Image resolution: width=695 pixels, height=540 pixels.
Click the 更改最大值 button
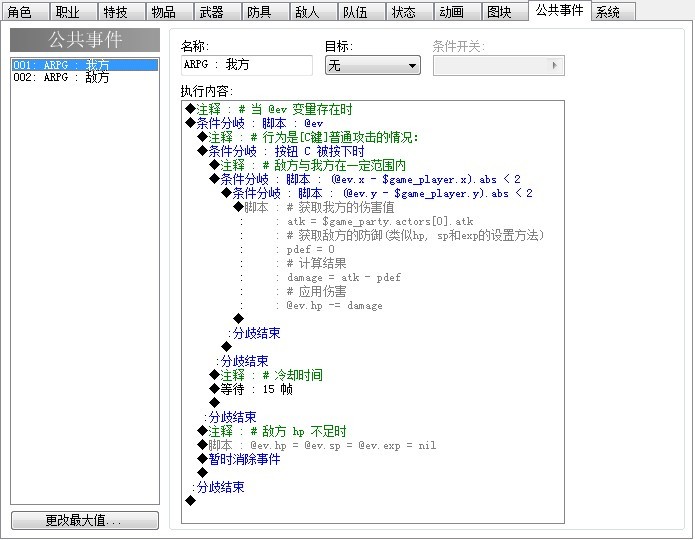point(85,520)
